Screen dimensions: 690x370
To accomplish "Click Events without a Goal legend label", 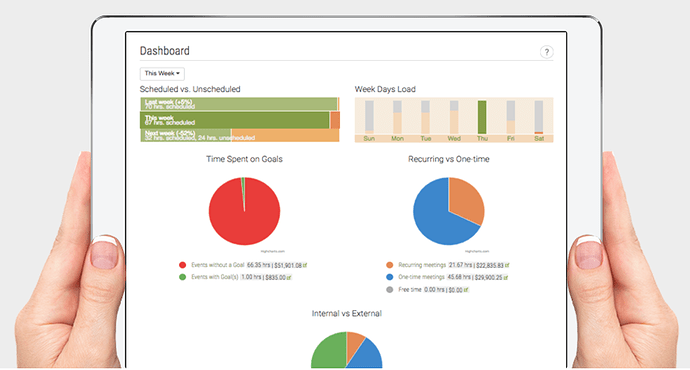I will click(217, 265).
